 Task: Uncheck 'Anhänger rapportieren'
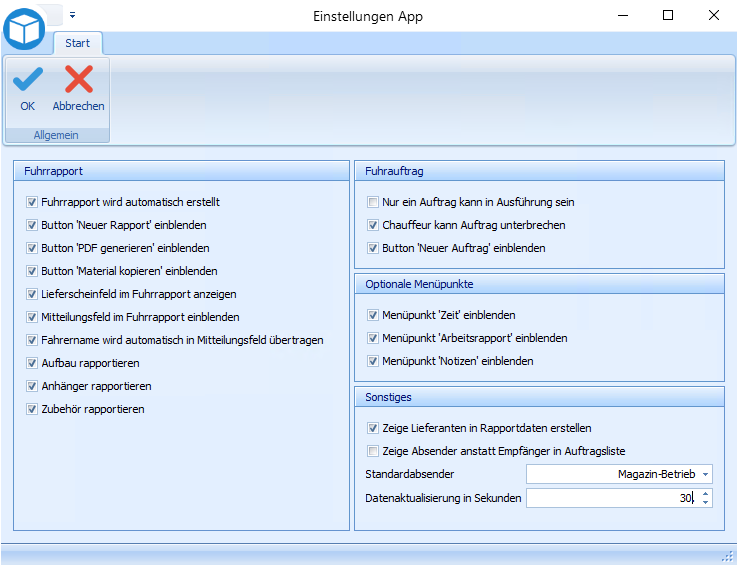(31, 386)
